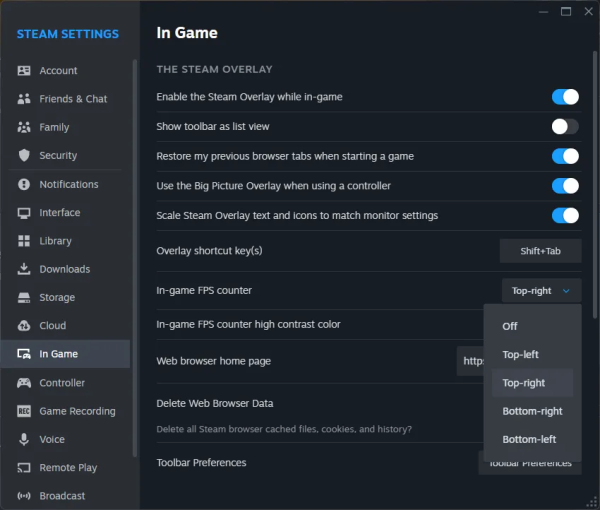Select Voice in the sidebar
Viewport: 600px width, 510px height.
[65, 439]
